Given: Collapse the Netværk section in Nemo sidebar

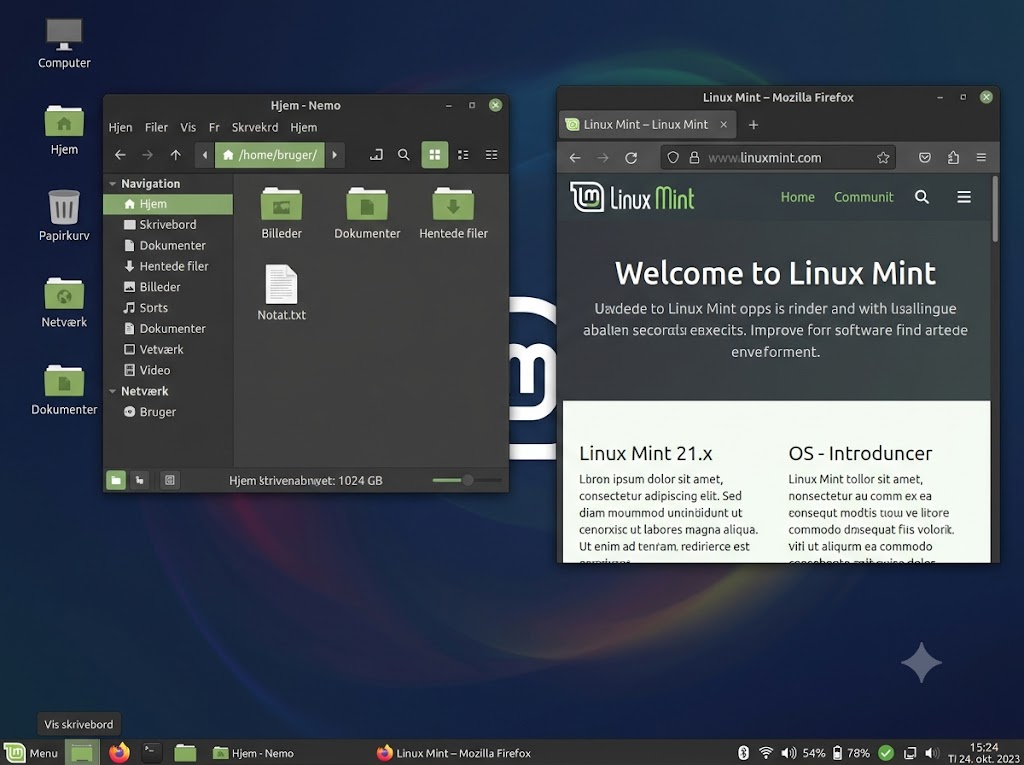Looking at the screenshot, I should click(112, 391).
